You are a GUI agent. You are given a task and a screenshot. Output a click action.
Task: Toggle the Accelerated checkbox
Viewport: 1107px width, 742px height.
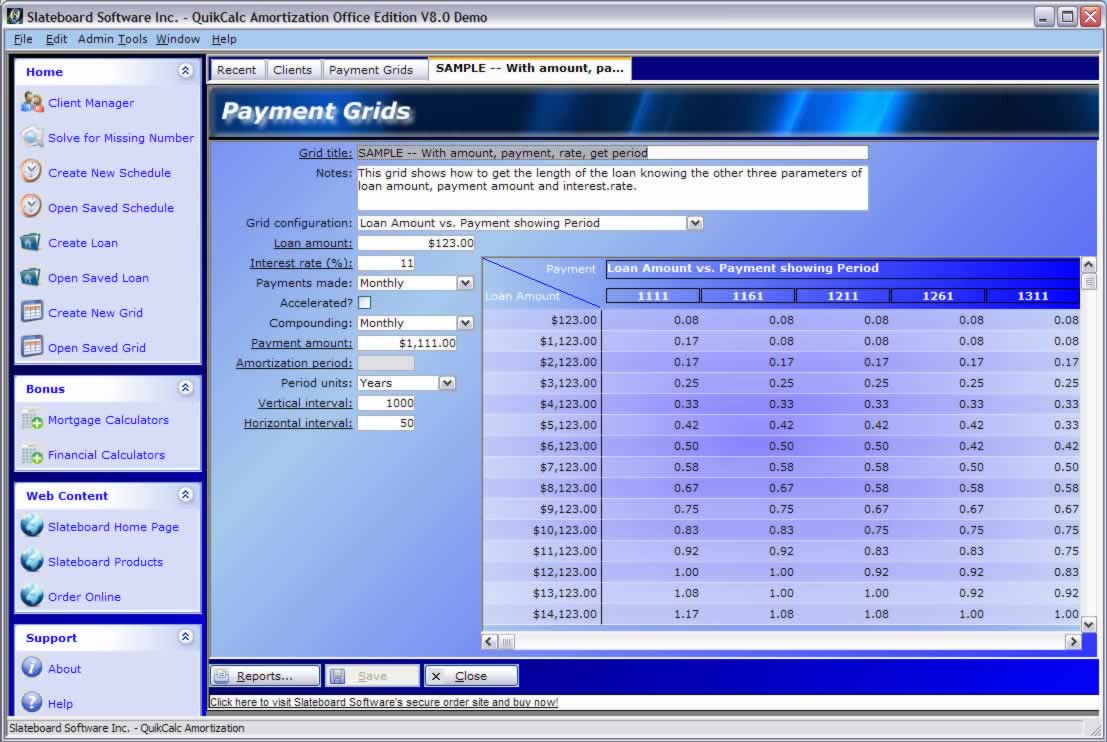[365, 303]
